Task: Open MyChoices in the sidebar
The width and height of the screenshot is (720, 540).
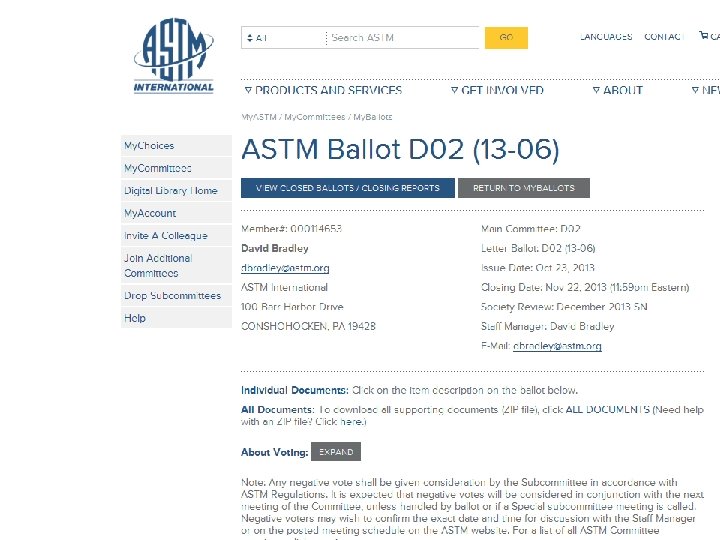Action: [149, 146]
